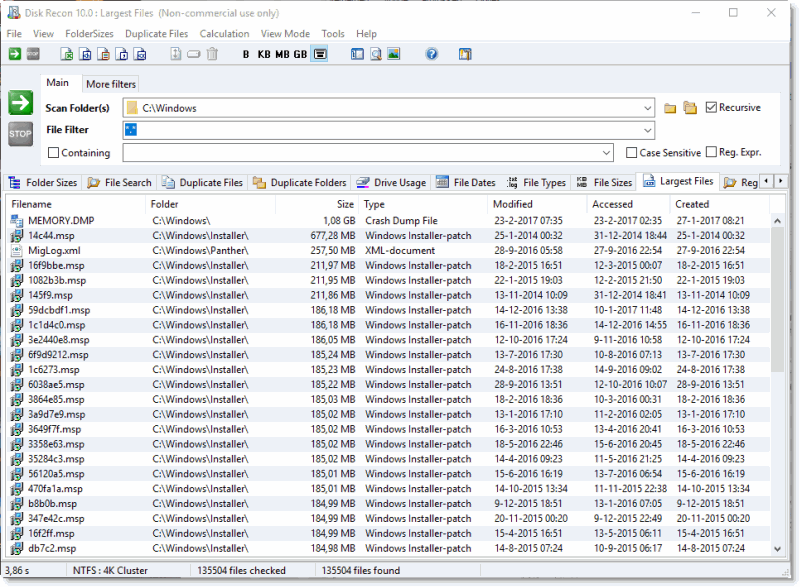Click the rightmost notepad toolbar icon
The width and height of the screenshot is (800, 587).
point(465,54)
